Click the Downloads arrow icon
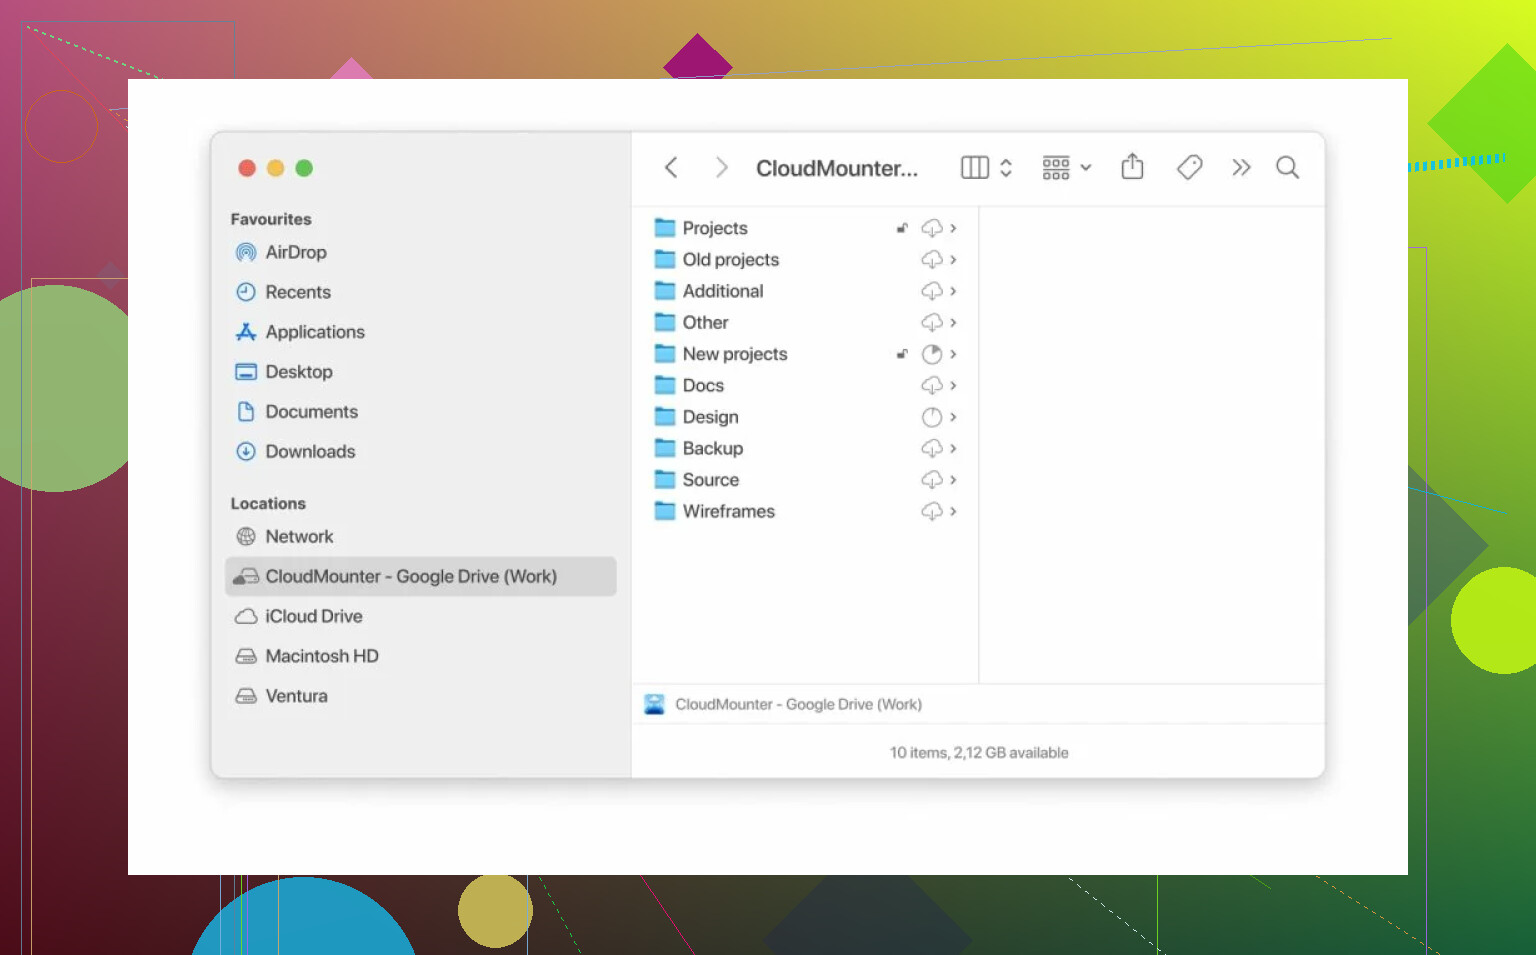Viewport: 1536px width, 955px height. pos(246,452)
